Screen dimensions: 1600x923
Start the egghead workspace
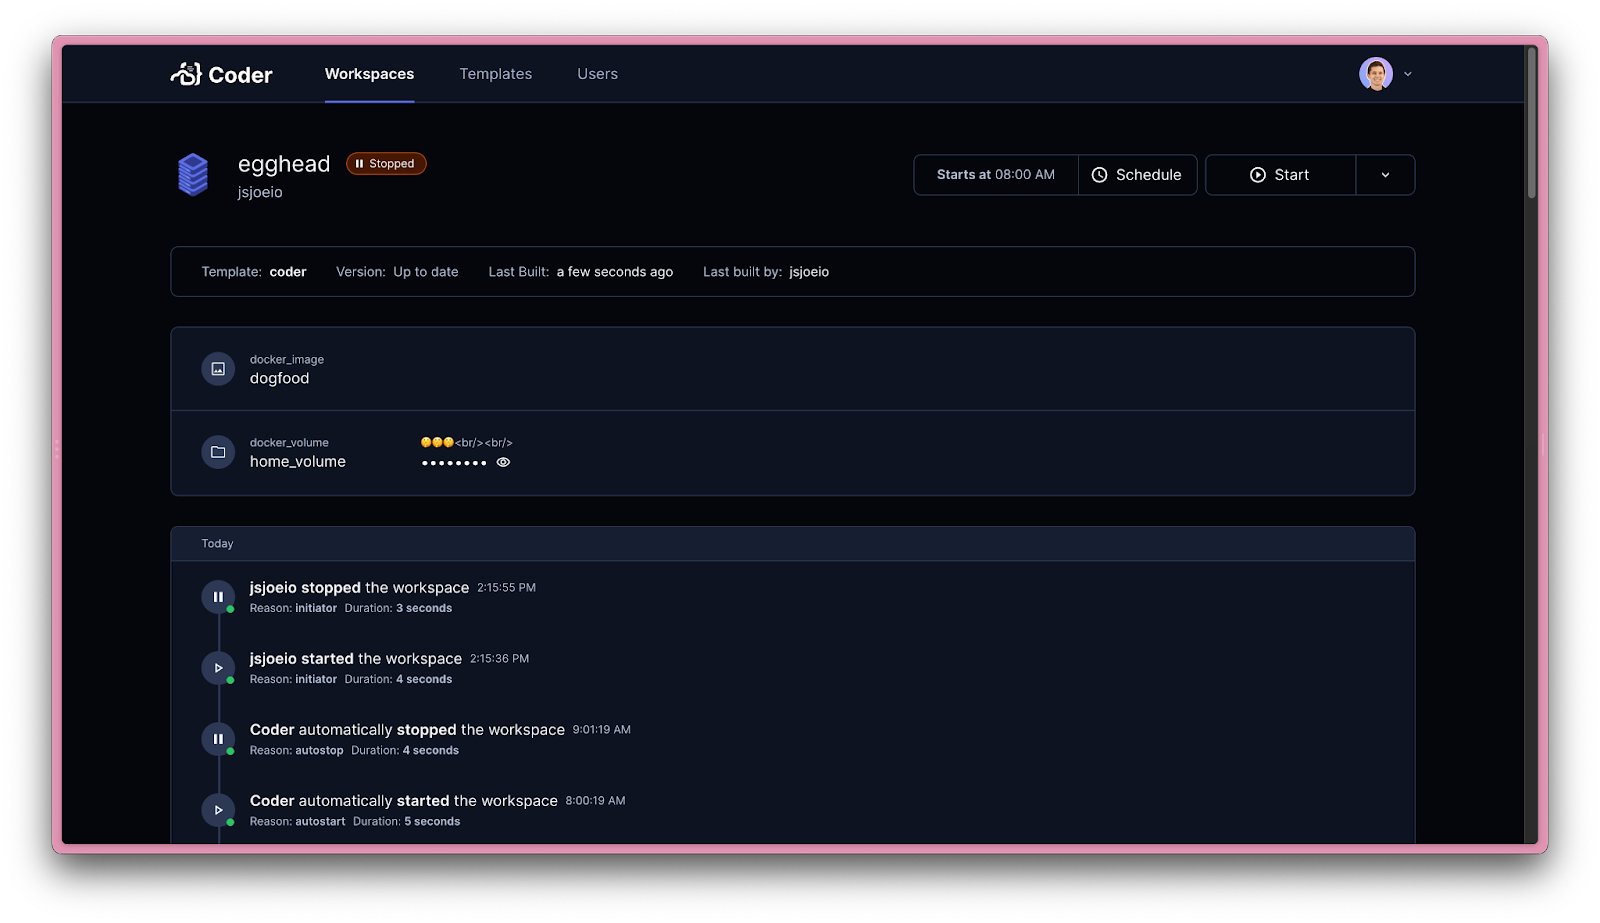pos(1280,175)
